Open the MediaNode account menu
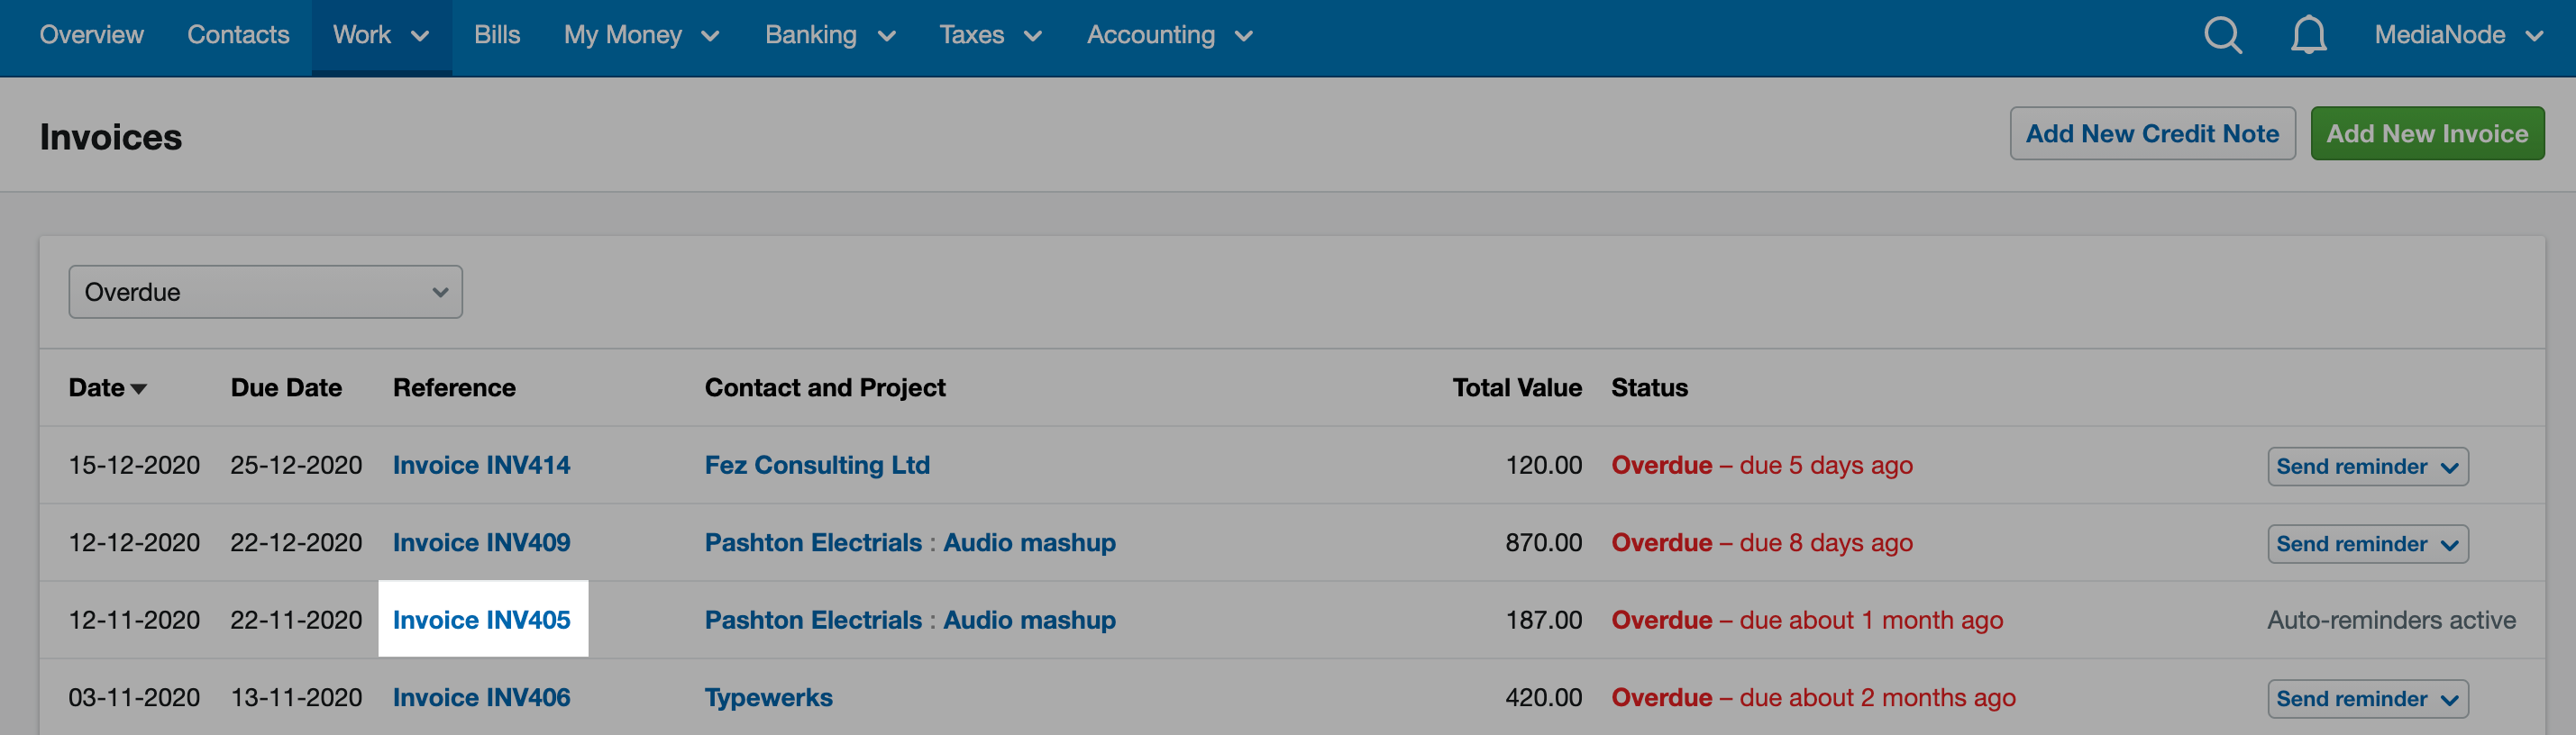Viewport: 2576px width, 735px height. [2459, 36]
